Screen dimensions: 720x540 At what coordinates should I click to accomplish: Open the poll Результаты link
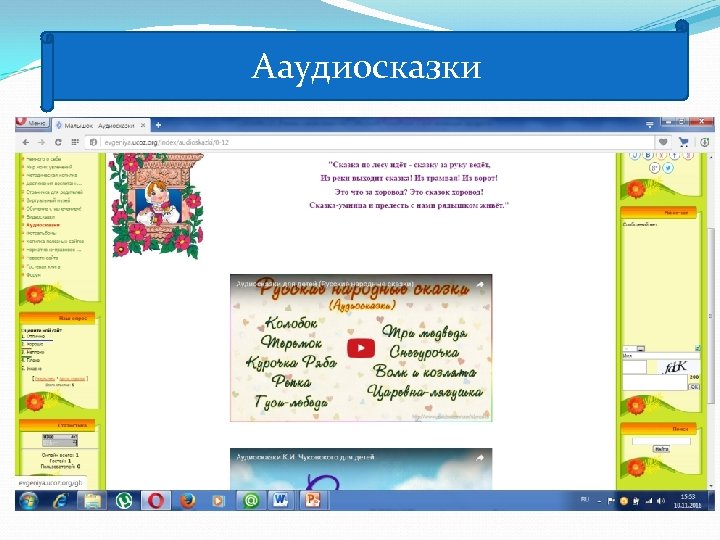[45, 379]
